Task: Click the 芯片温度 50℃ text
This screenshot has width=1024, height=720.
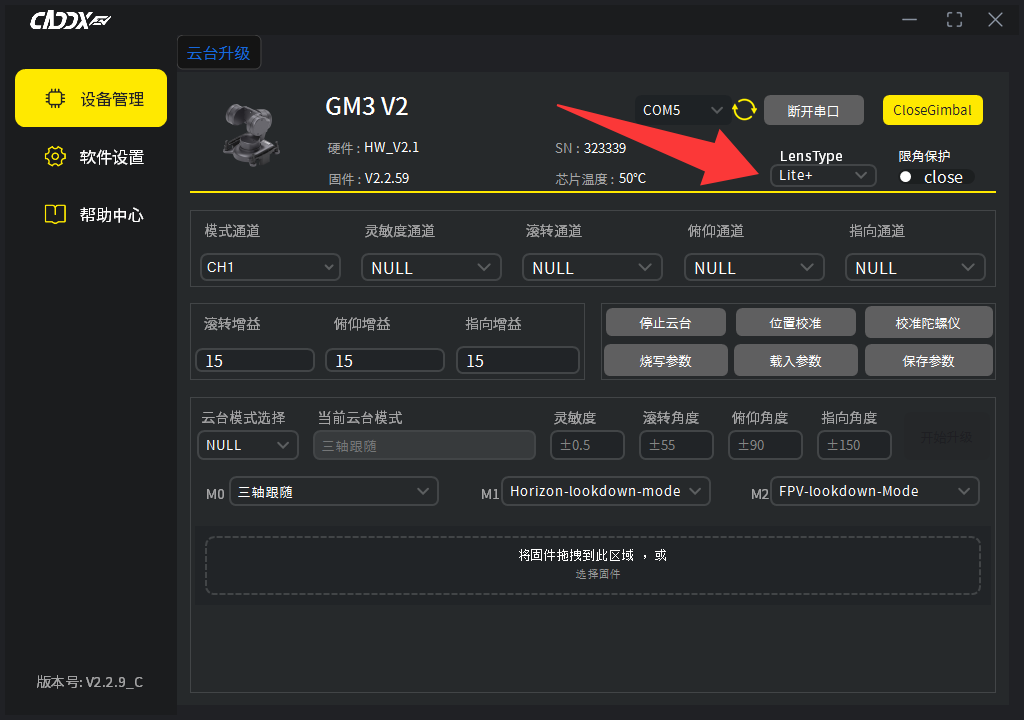Action: [601, 178]
